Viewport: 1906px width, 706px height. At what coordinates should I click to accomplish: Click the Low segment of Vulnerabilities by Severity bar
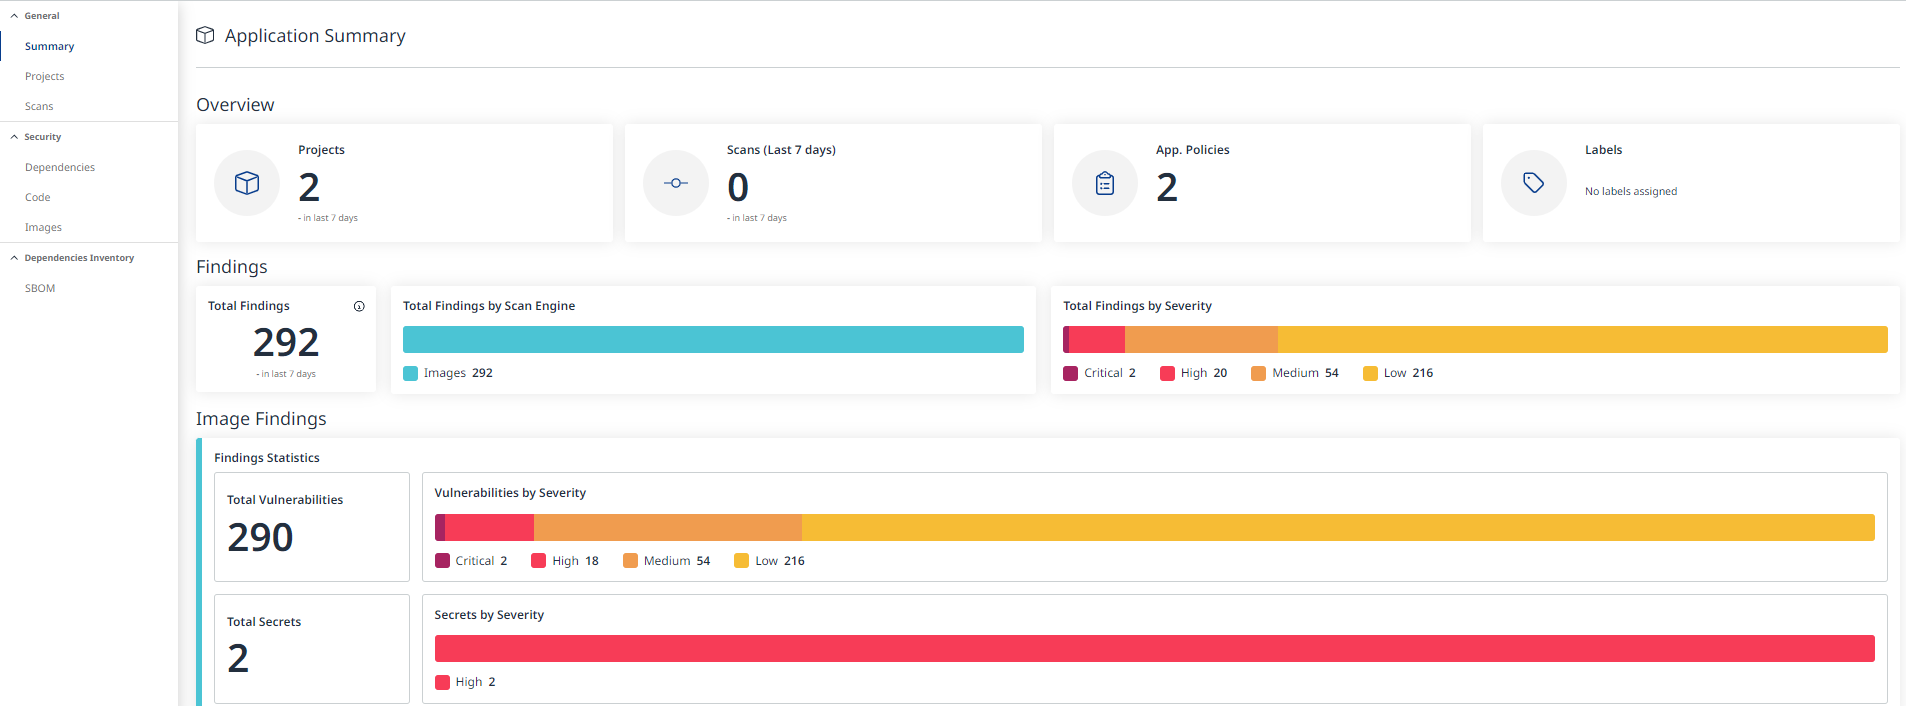point(1337,527)
